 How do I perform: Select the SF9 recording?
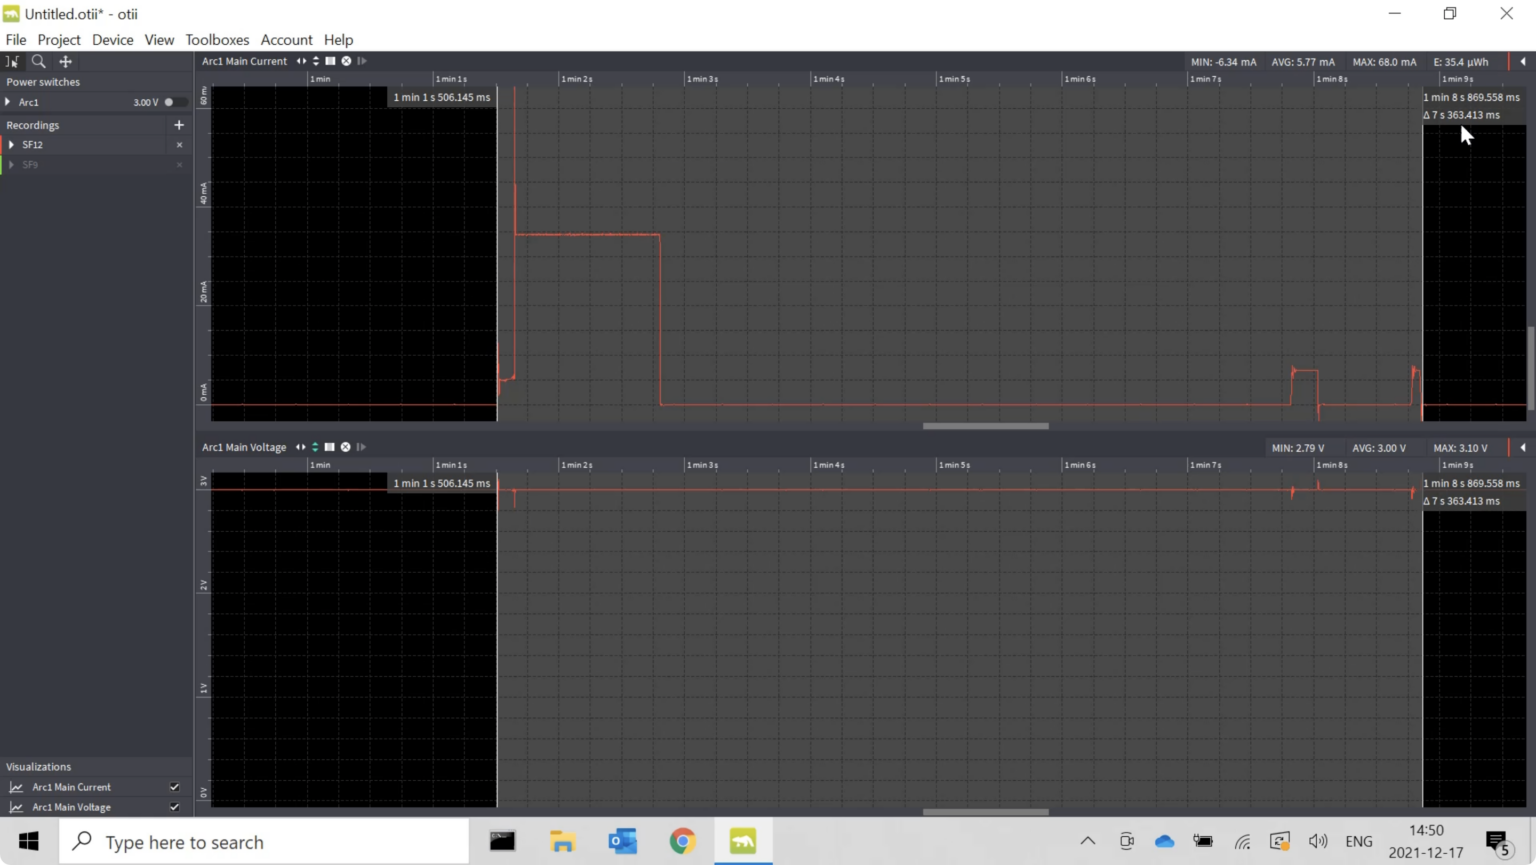[30, 165]
